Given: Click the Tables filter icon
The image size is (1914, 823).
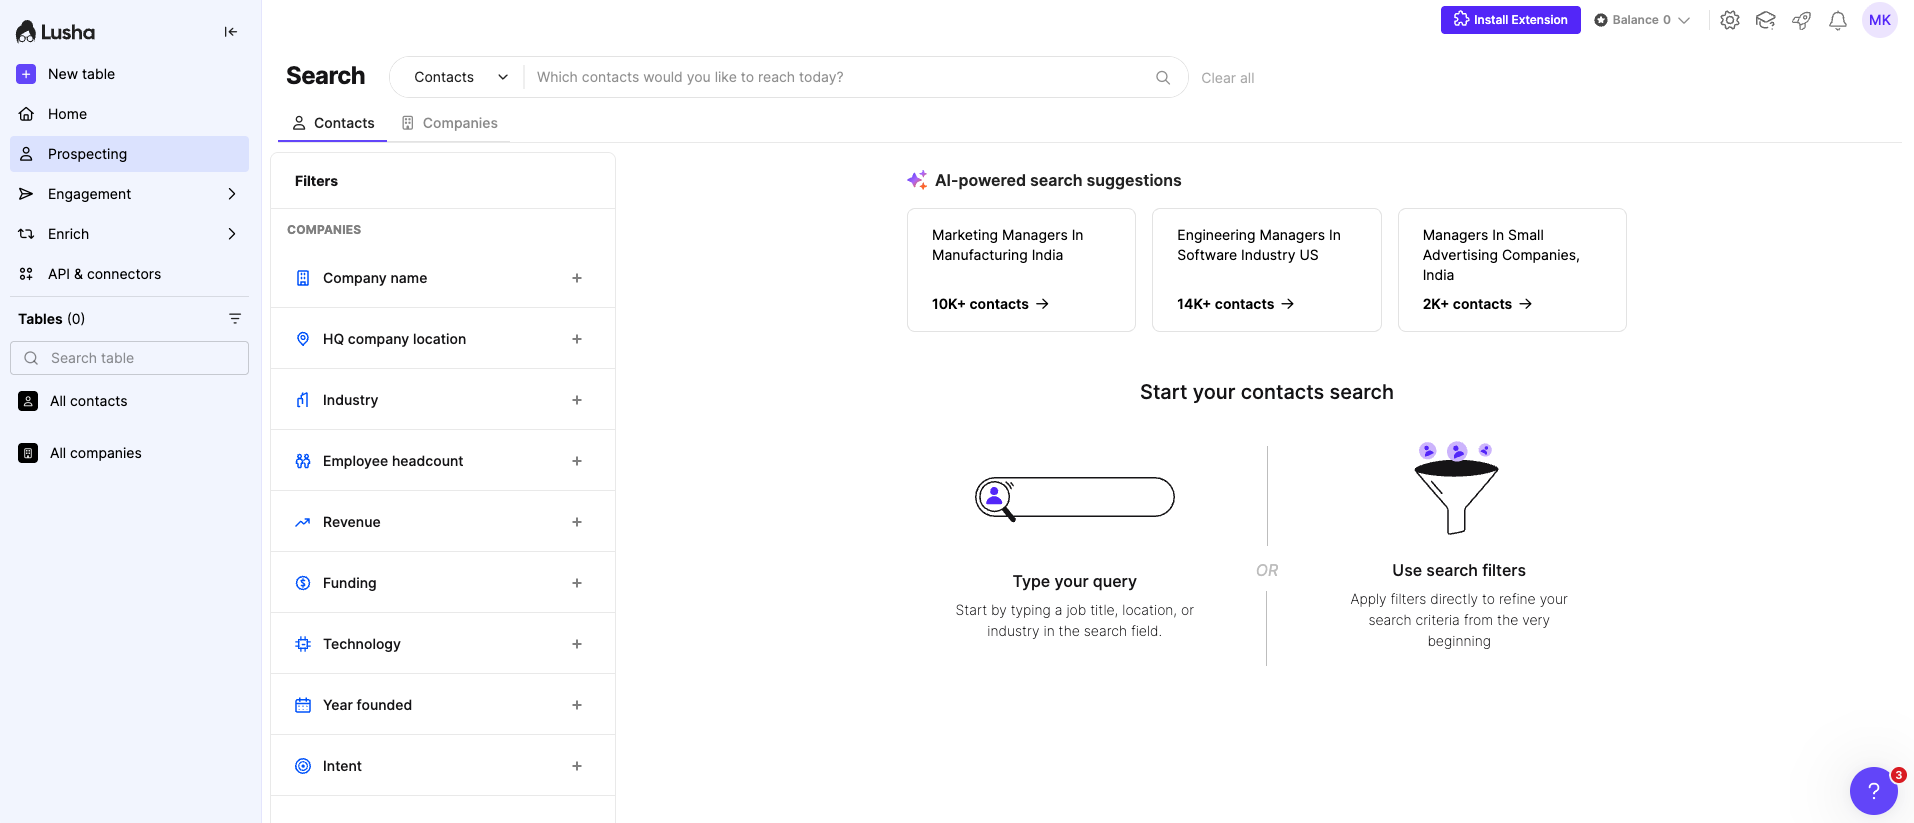Looking at the screenshot, I should point(235,319).
